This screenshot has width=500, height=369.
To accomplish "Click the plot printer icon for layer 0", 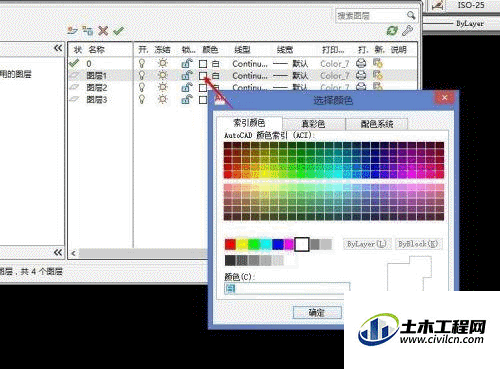I will (361, 63).
